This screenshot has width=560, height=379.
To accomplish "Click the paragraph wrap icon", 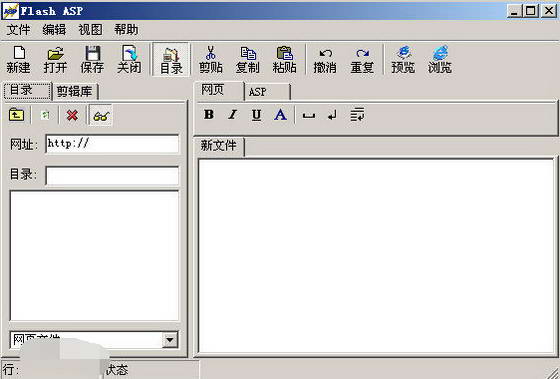I will tap(357, 115).
